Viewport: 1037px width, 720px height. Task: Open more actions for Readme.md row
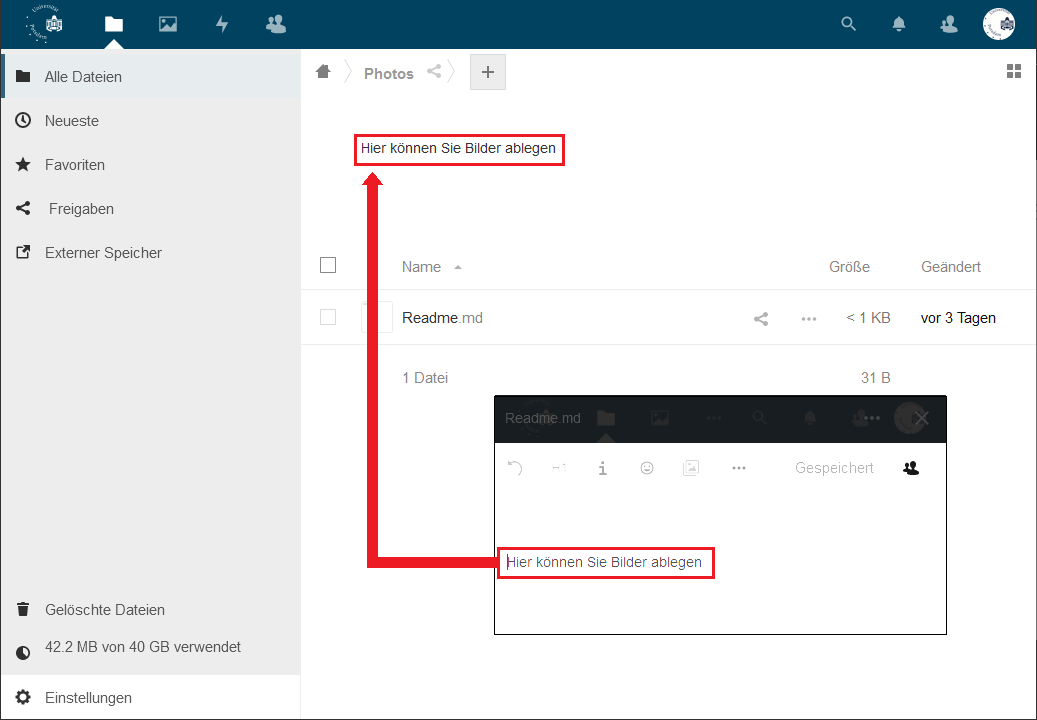point(809,319)
